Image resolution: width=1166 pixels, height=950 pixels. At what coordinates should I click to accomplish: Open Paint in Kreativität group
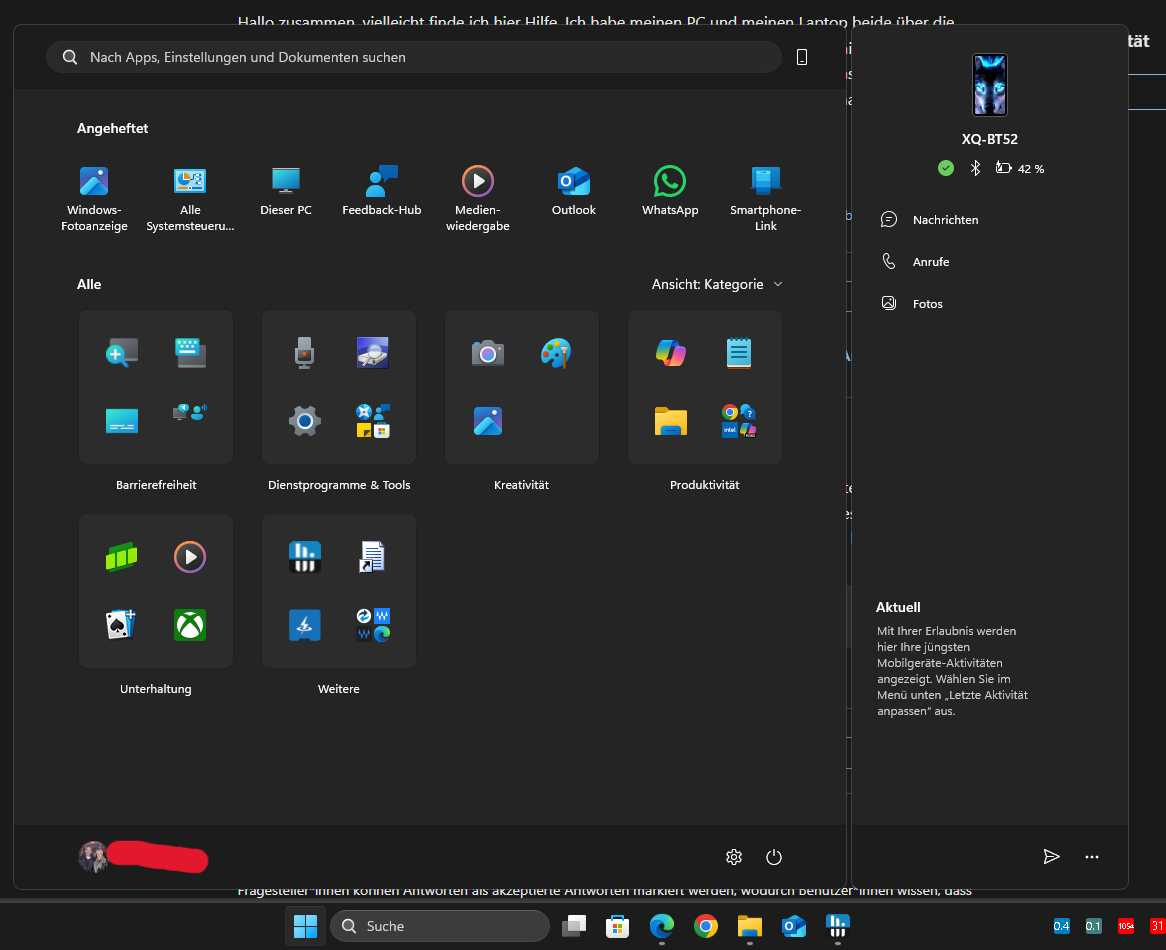556,353
